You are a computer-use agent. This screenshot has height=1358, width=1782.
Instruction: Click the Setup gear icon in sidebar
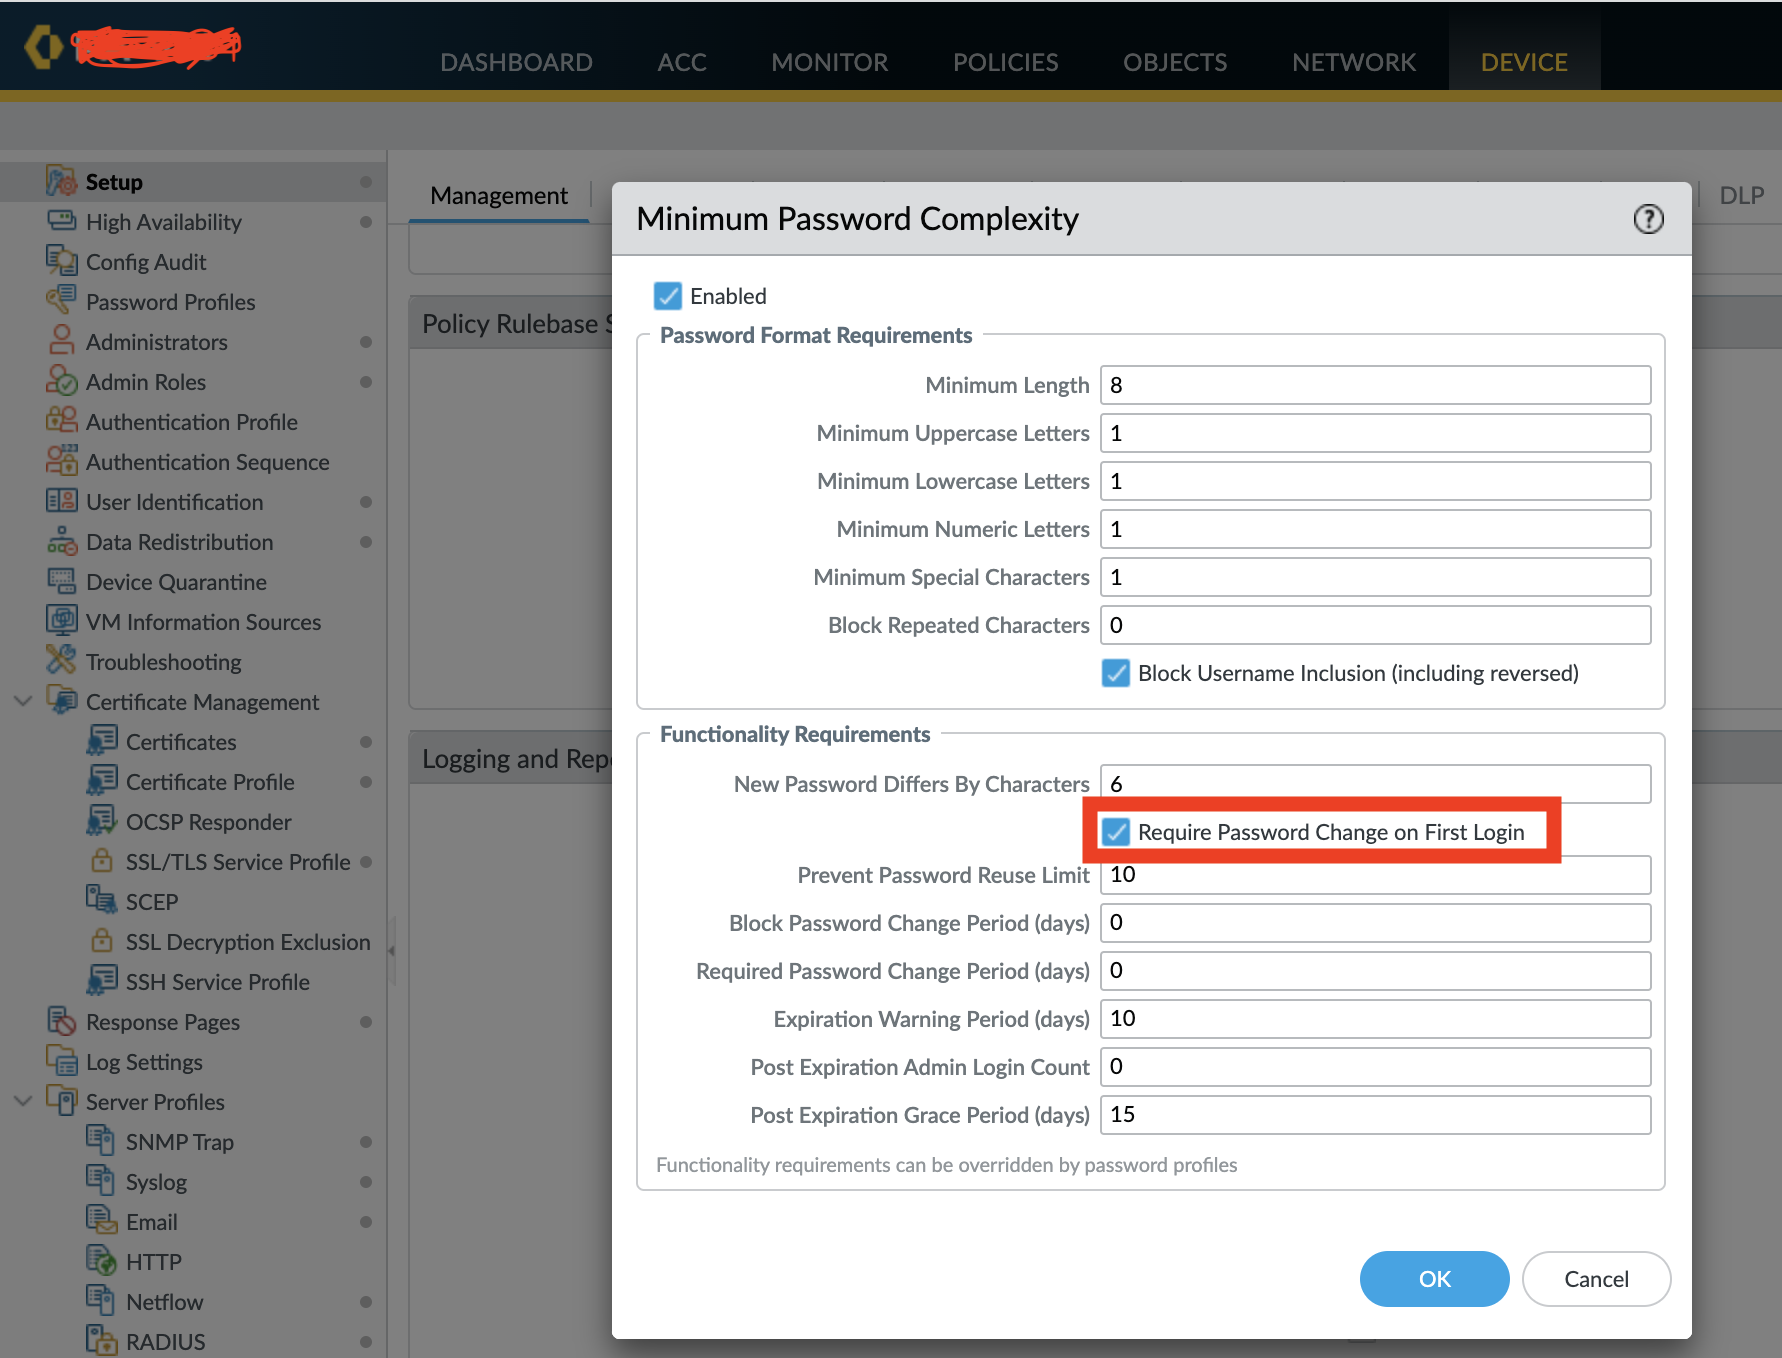[x=61, y=181]
